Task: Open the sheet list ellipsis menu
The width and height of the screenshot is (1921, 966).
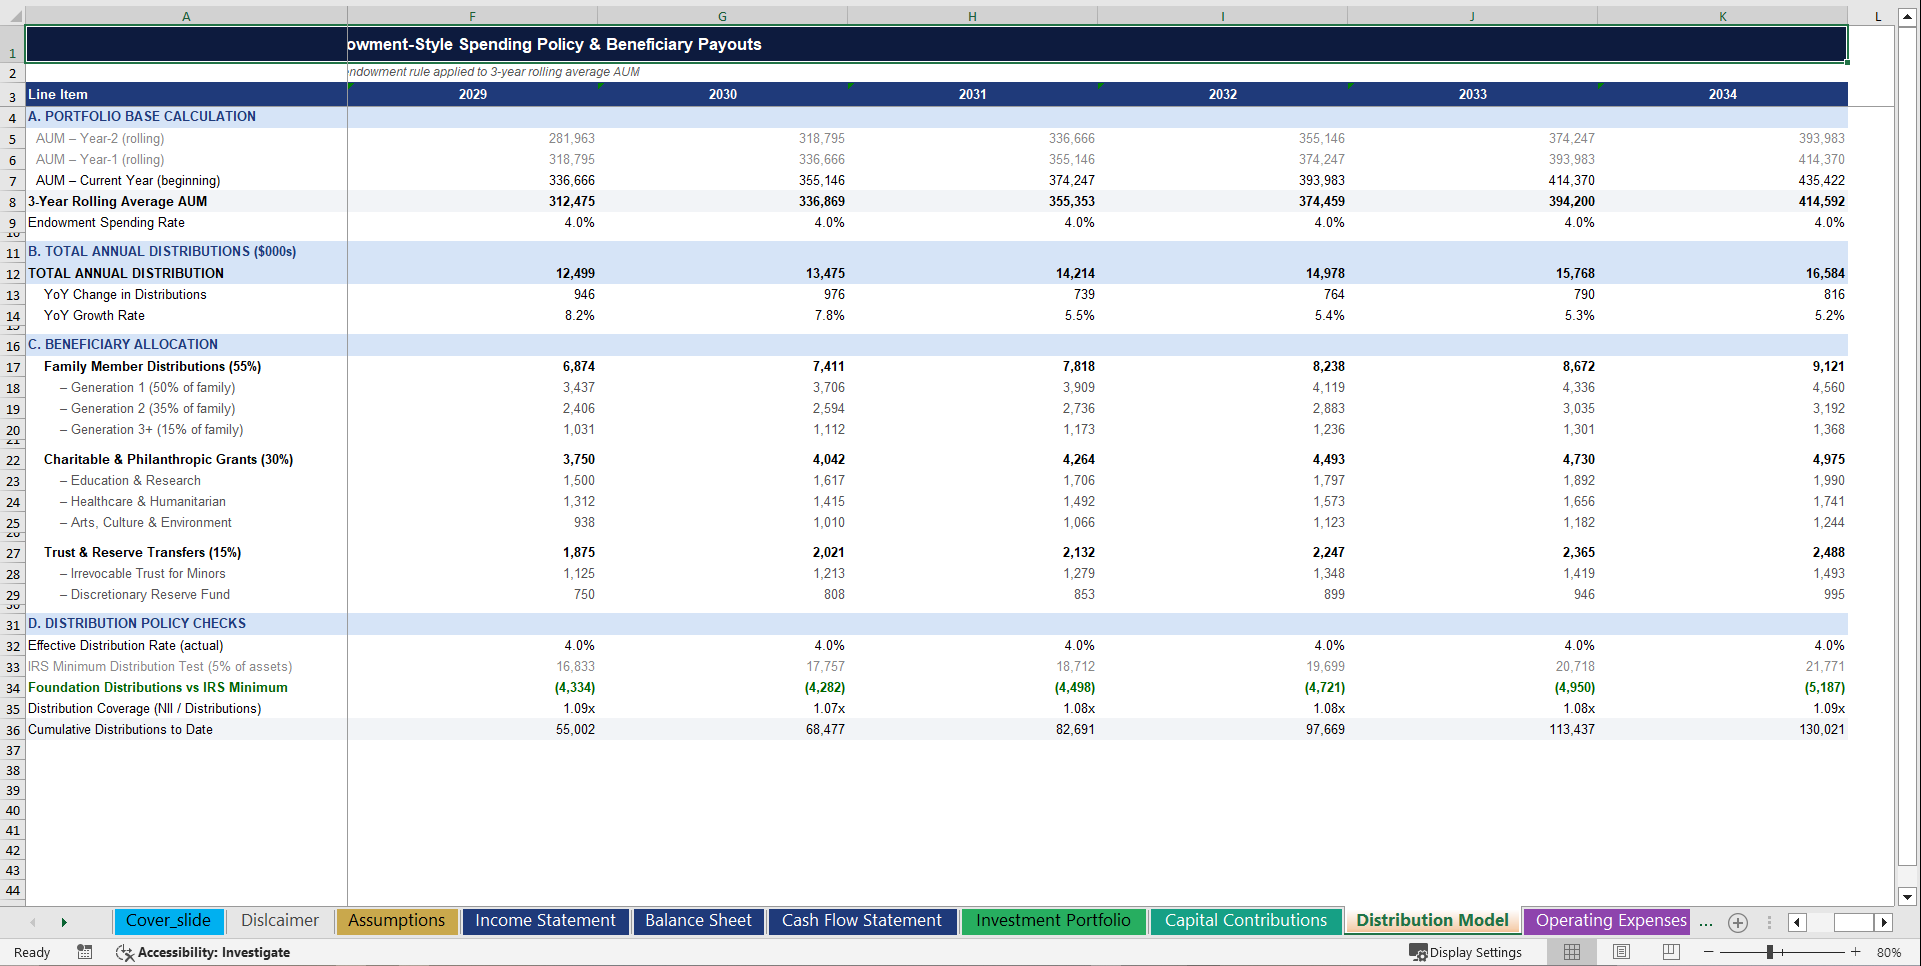Action: click(1704, 922)
